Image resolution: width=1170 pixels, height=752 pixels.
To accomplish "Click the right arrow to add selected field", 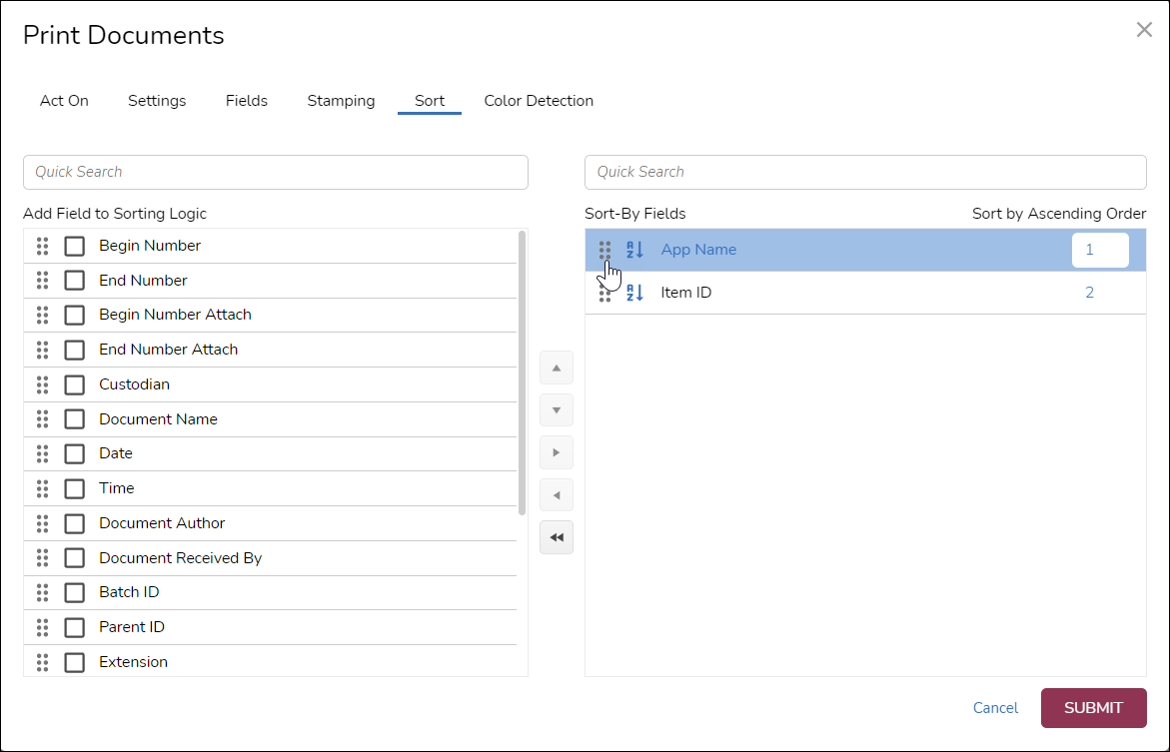I will pos(556,452).
